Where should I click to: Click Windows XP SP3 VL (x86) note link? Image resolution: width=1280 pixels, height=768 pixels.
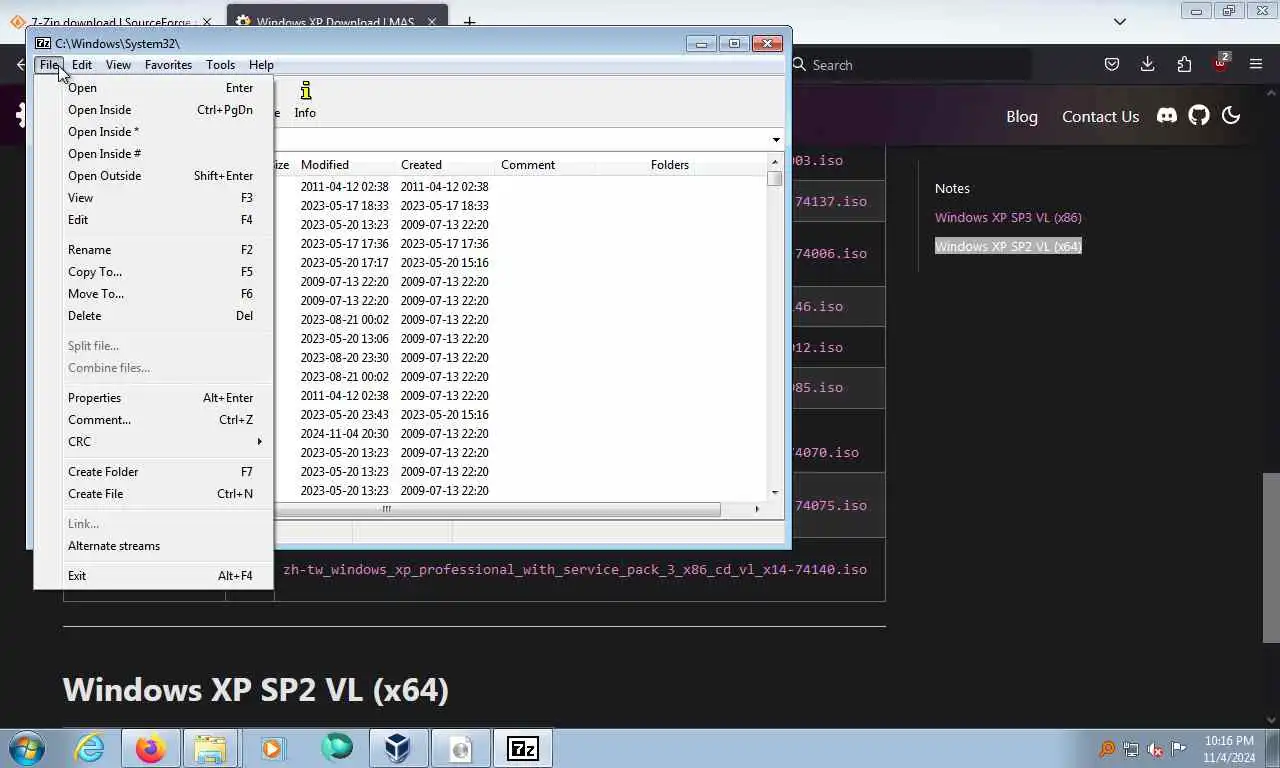tap(1008, 217)
